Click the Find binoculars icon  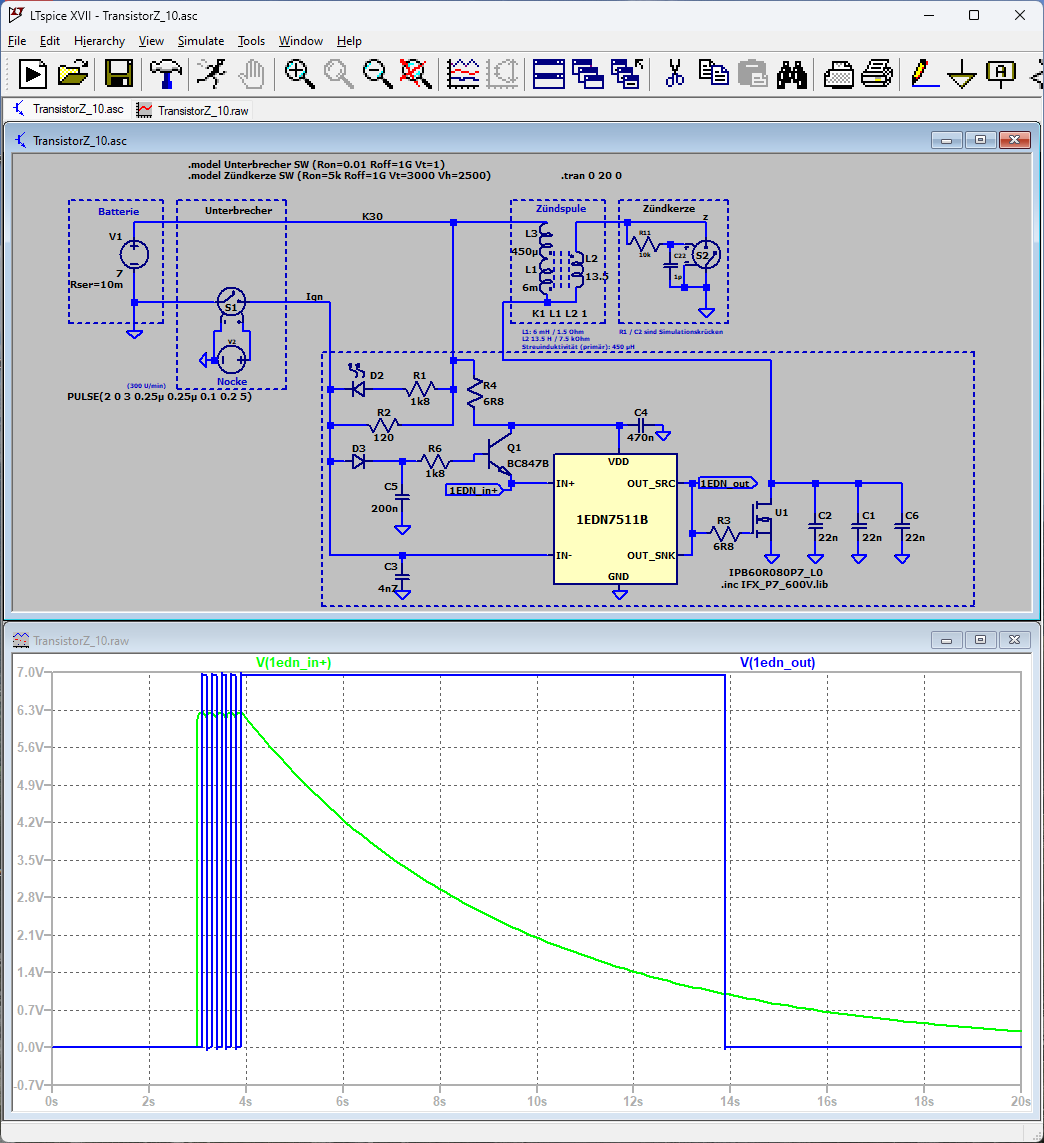tap(792, 73)
